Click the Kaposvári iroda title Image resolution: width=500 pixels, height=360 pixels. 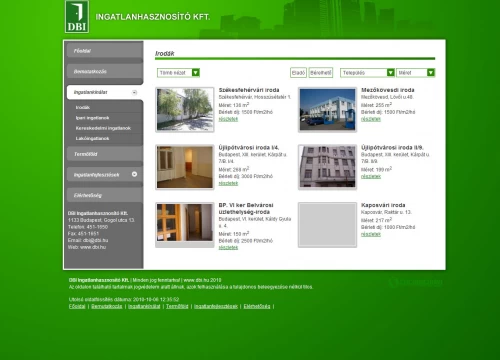(383, 205)
